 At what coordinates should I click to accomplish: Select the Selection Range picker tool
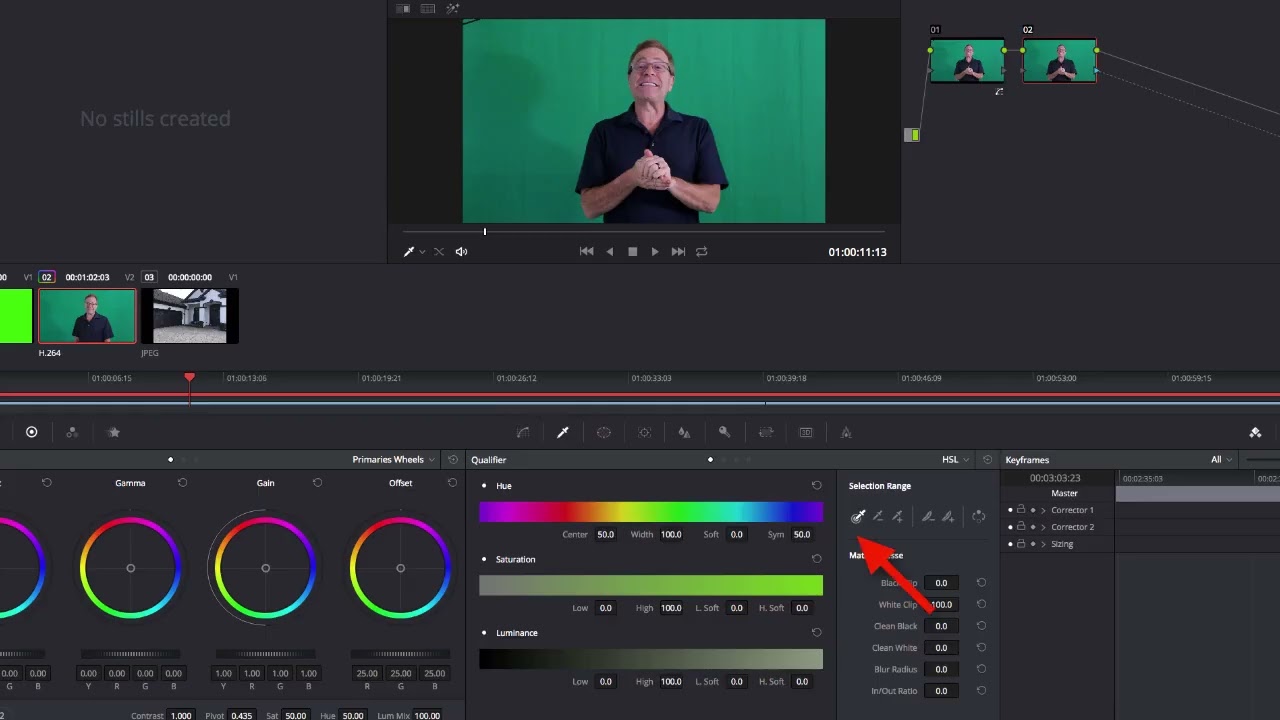click(x=858, y=516)
